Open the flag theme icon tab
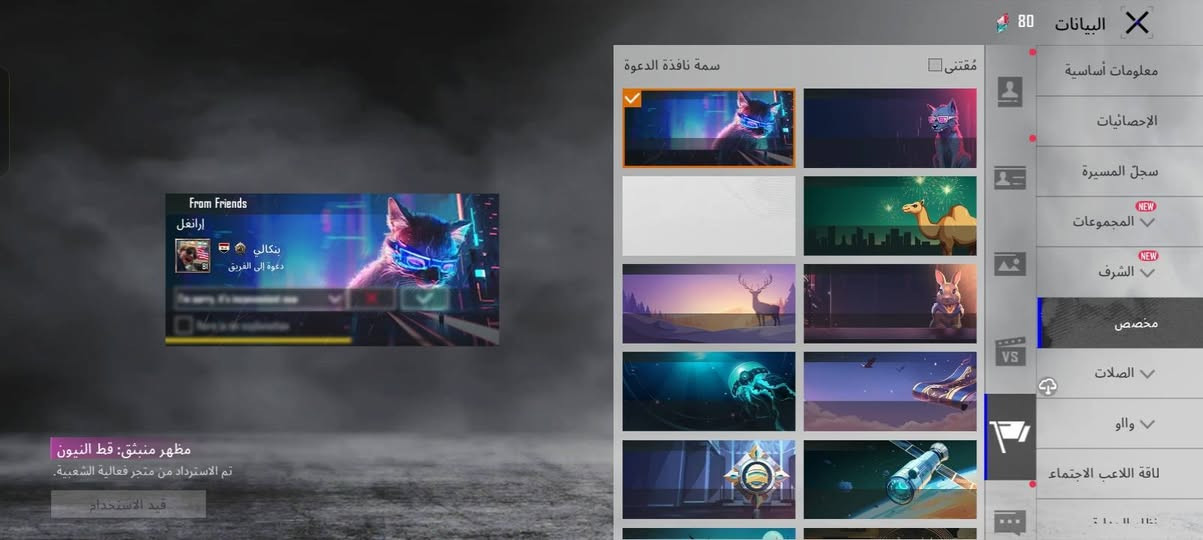 coord(1010,436)
